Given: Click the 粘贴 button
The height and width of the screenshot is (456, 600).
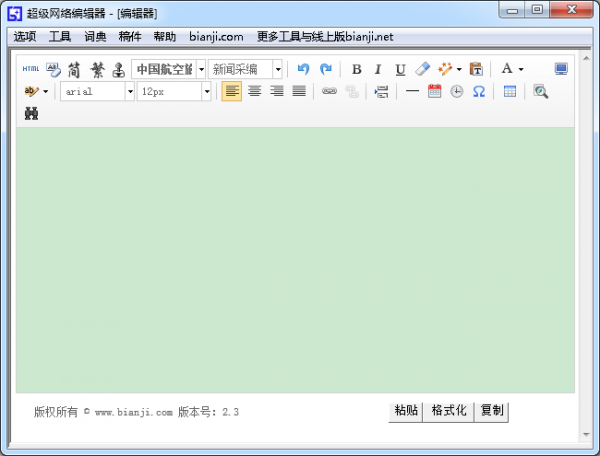Looking at the screenshot, I should click(406, 412).
